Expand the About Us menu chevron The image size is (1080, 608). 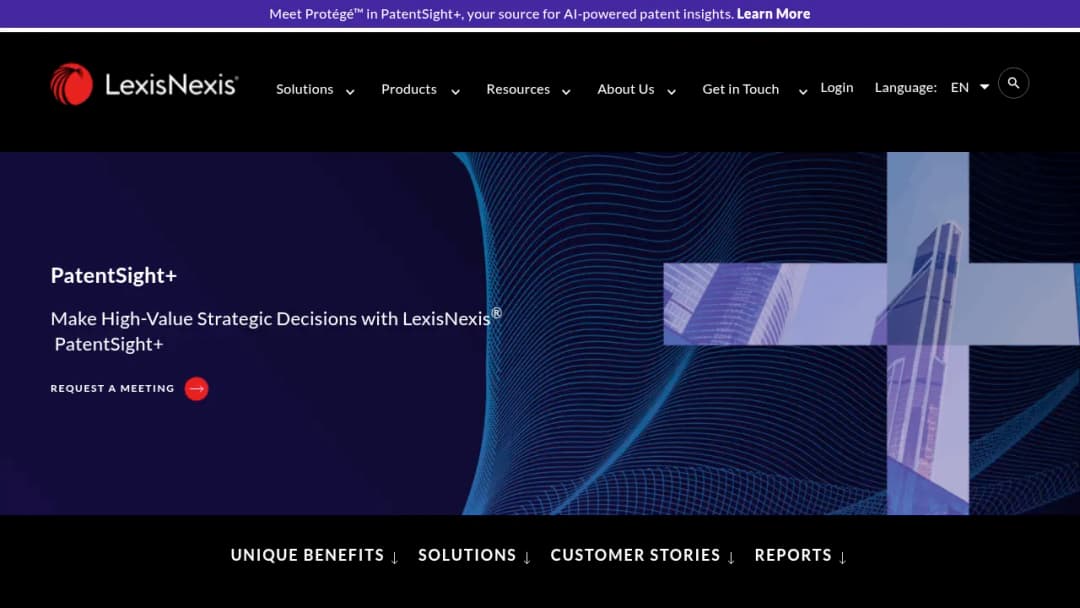tap(672, 92)
